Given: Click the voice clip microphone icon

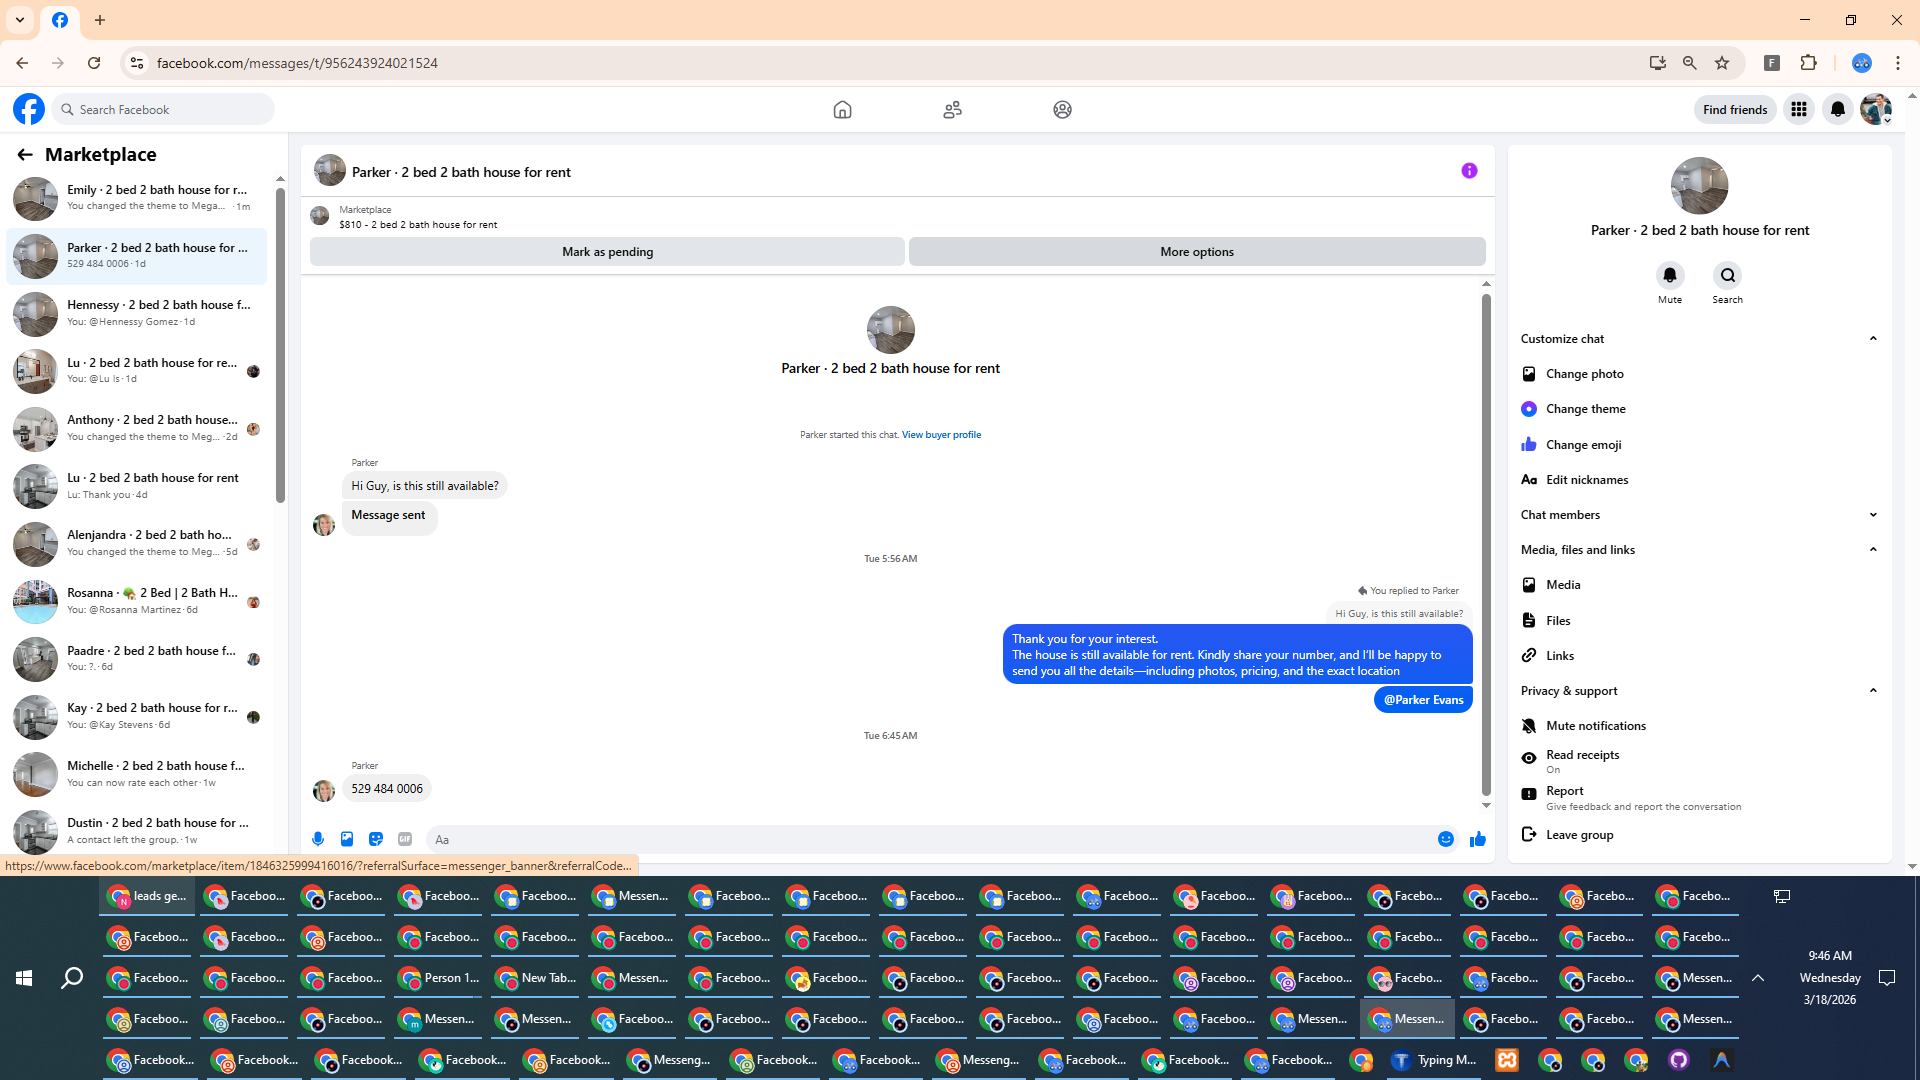Looking at the screenshot, I should pyautogui.click(x=318, y=839).
